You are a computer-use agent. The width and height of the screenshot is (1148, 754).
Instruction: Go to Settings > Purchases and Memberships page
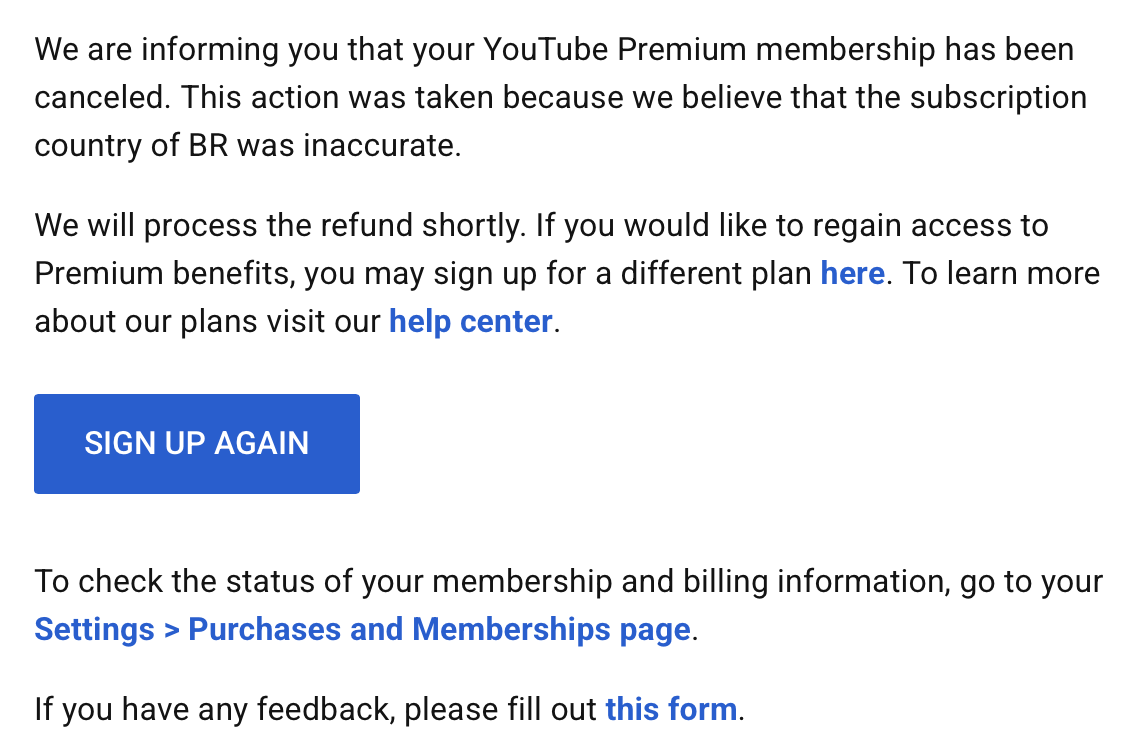[362, 630]
